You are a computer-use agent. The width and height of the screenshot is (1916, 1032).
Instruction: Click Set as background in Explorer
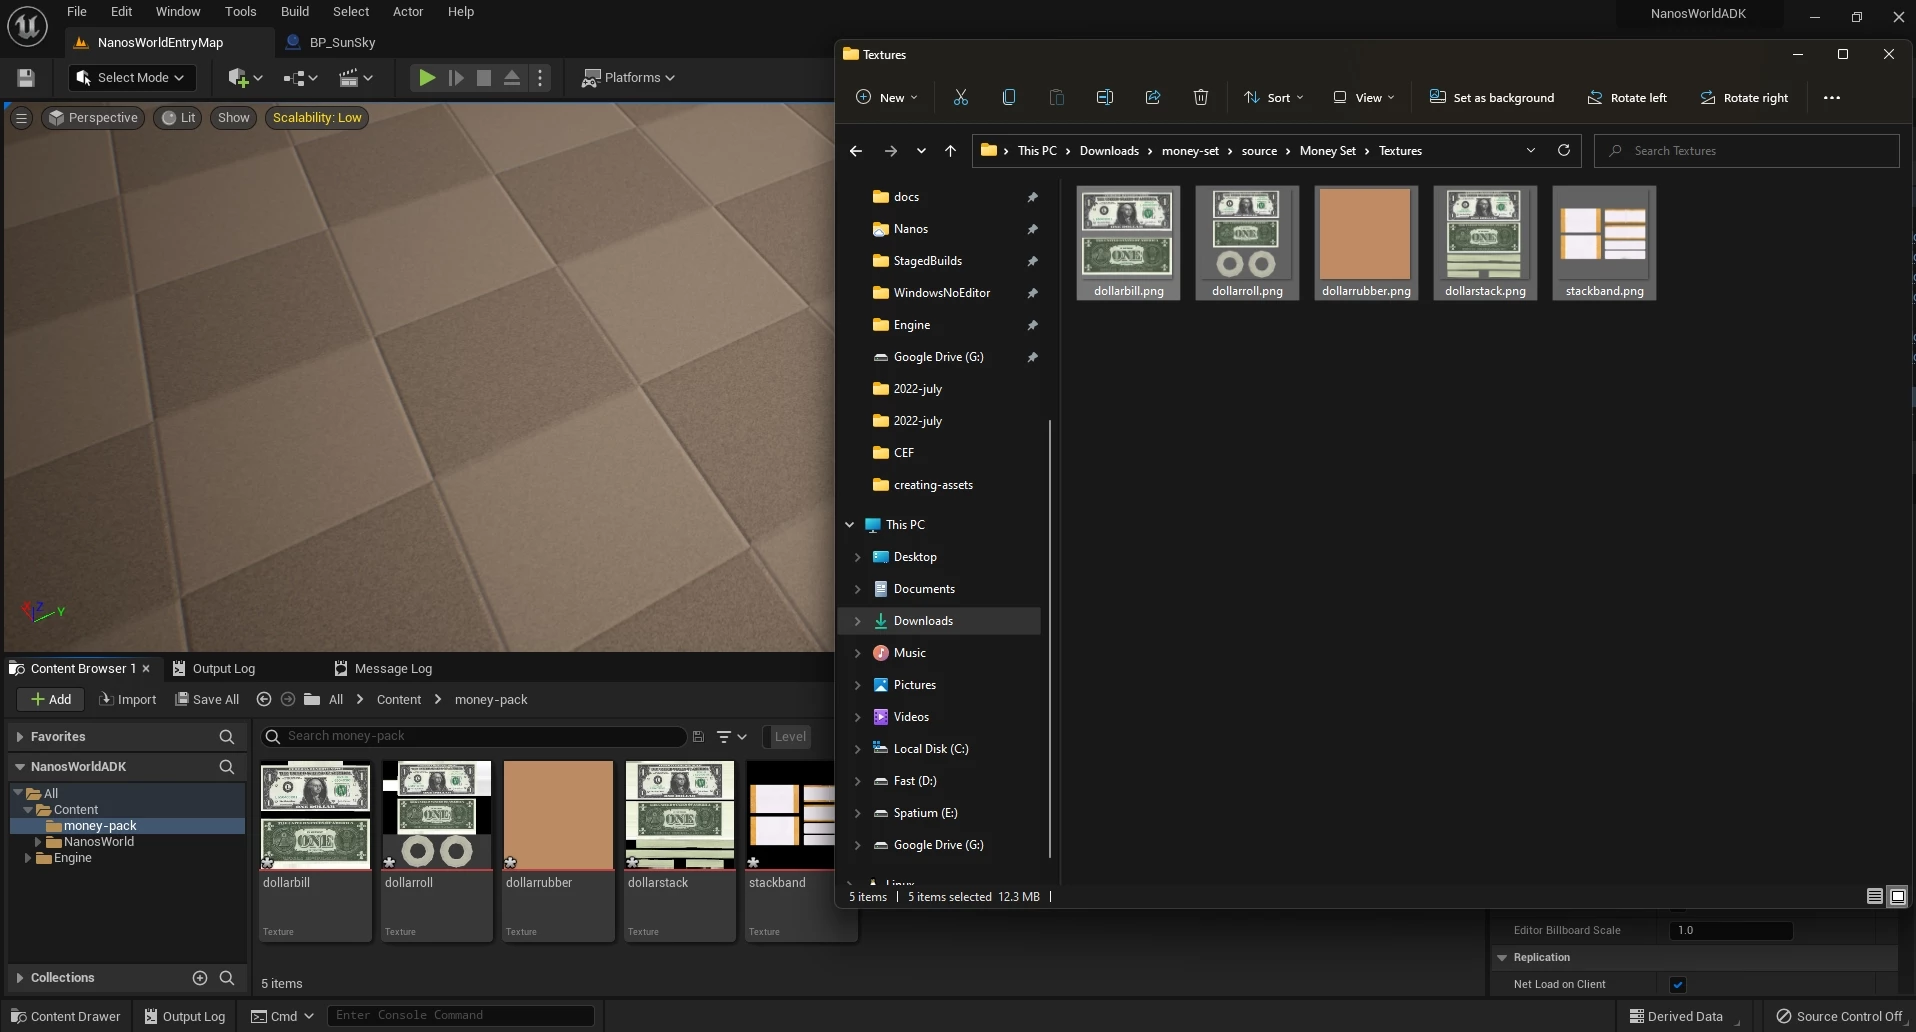1492,98
